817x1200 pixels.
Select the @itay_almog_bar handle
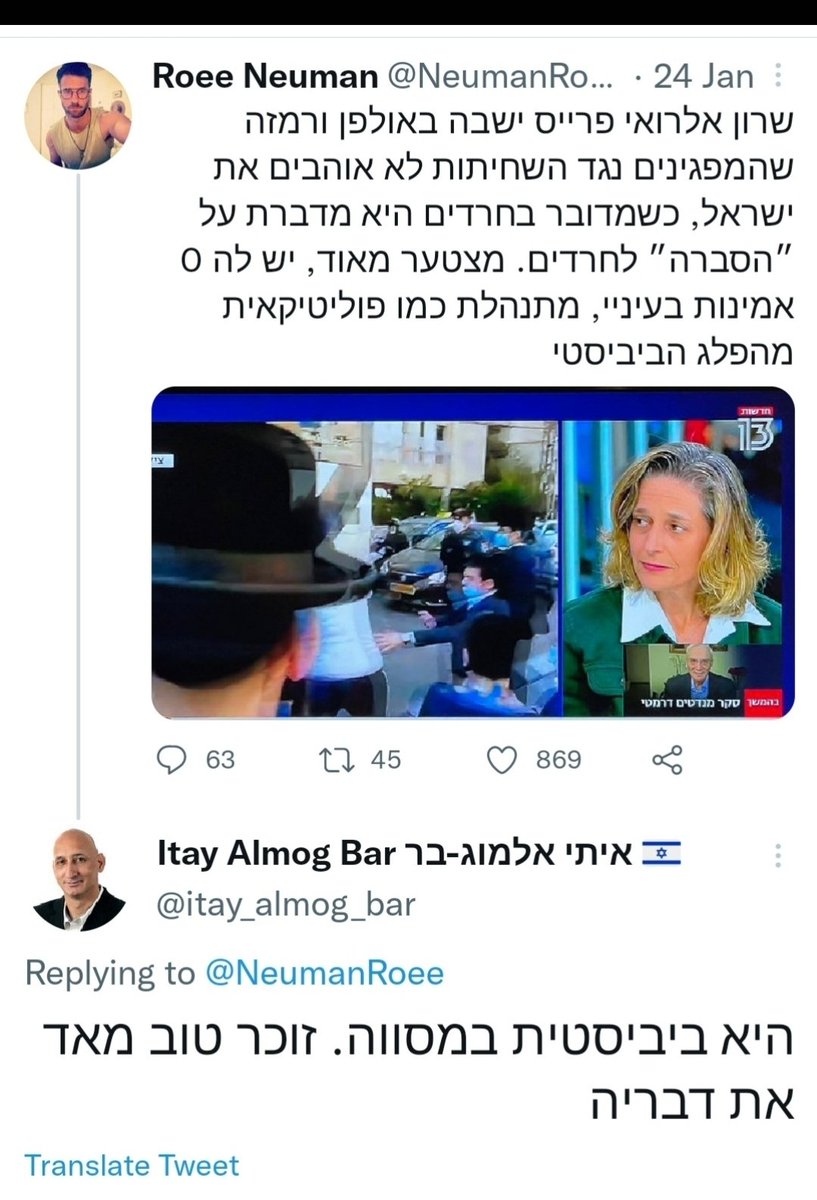point(285,905)
